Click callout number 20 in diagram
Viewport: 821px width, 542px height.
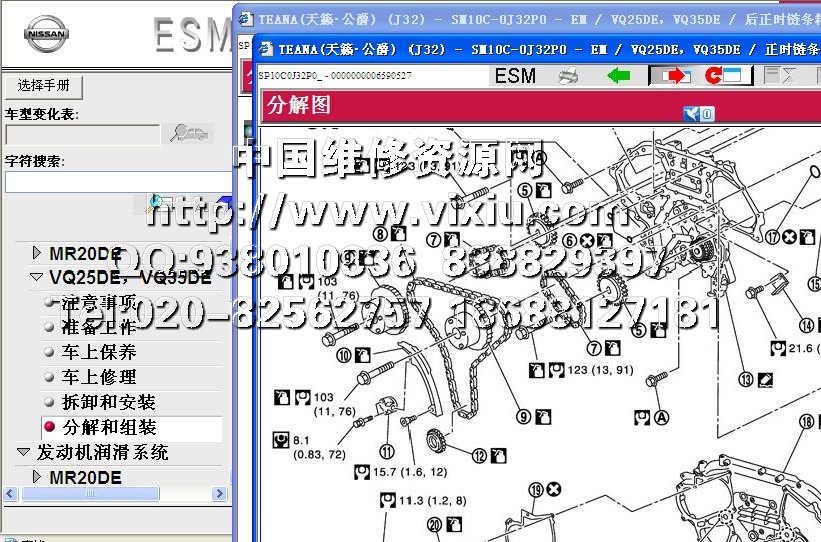[435, 524]
